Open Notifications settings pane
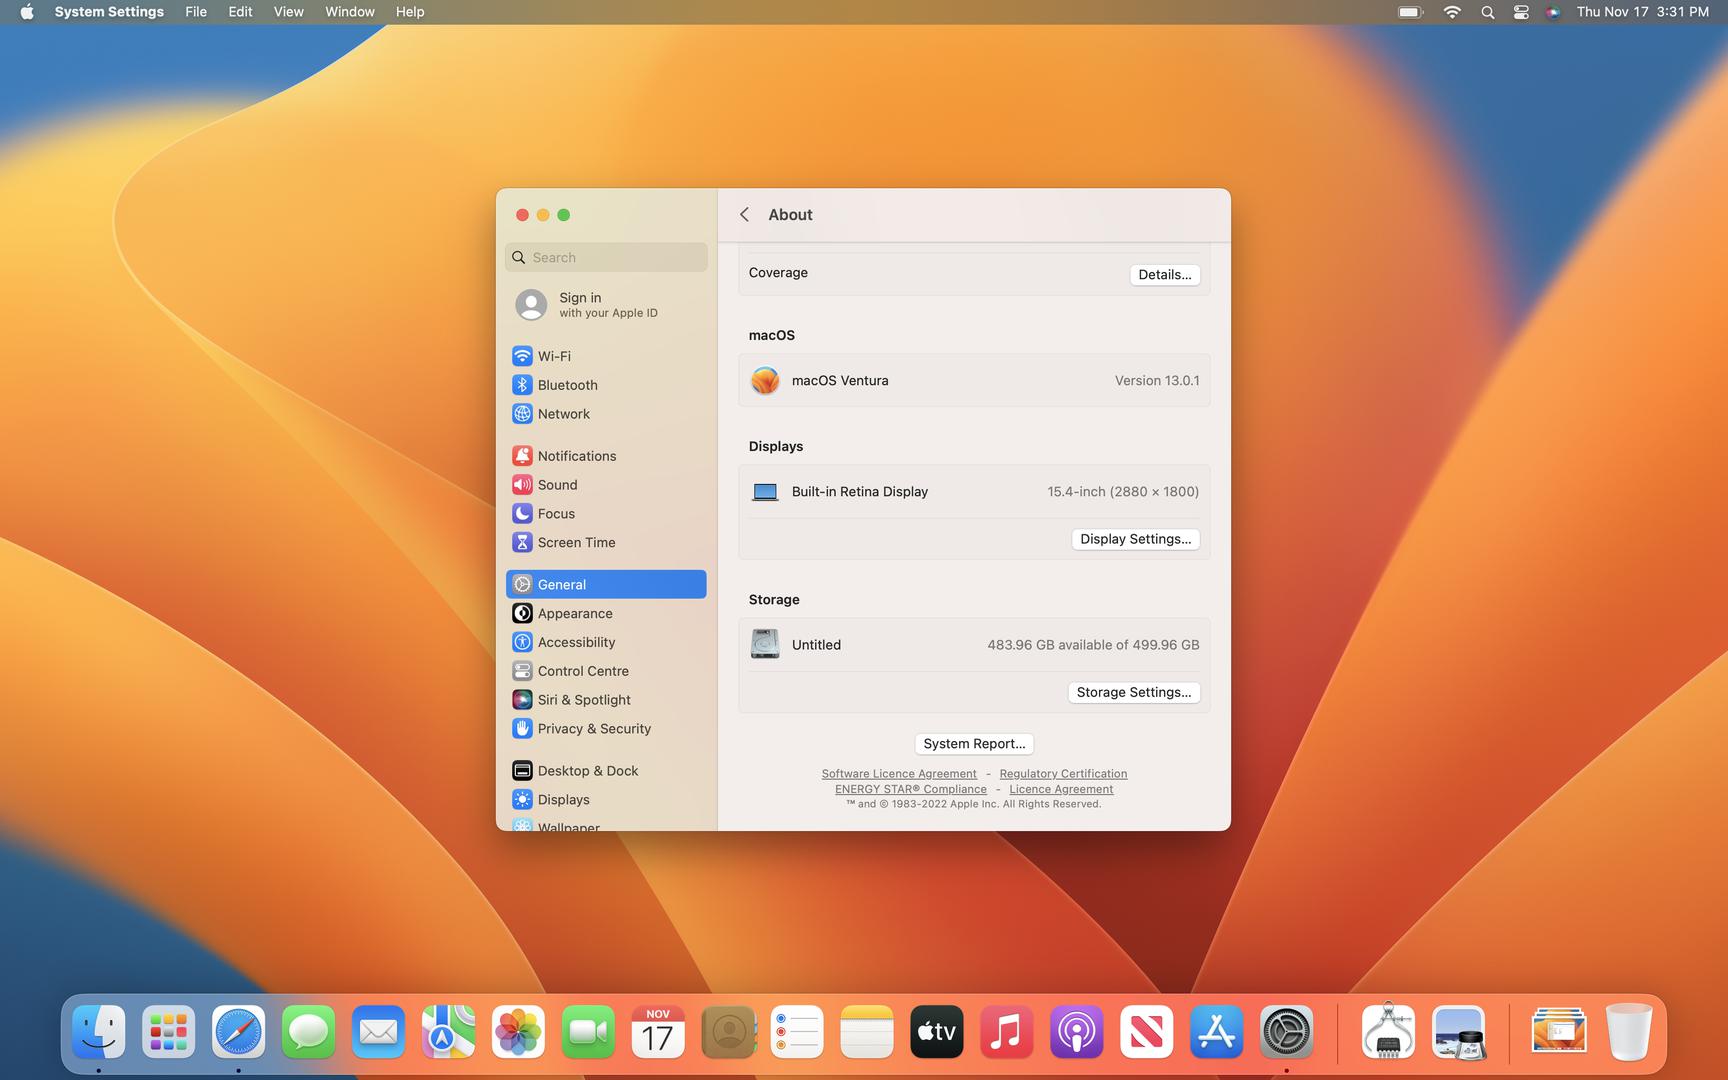 tap(576, 456)
